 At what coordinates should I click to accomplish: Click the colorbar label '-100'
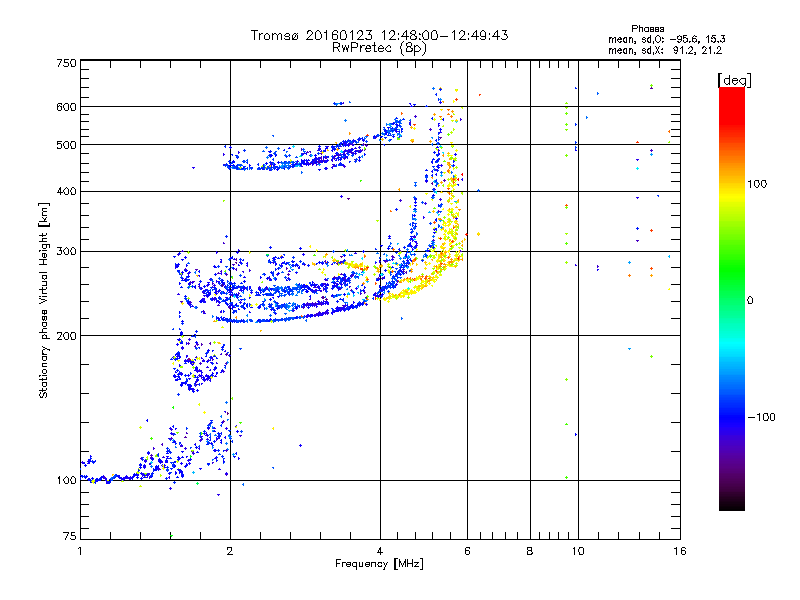click(761, 417)
